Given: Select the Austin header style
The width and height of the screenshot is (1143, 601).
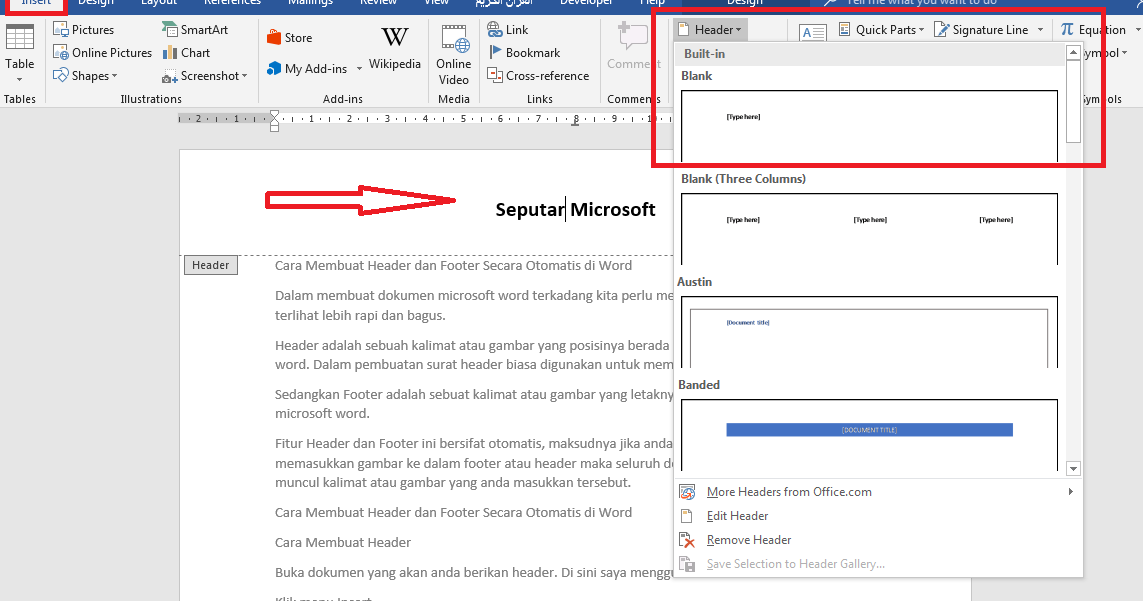Looking at the screenshot, I should pyautogui.click(x=869, y=331).
